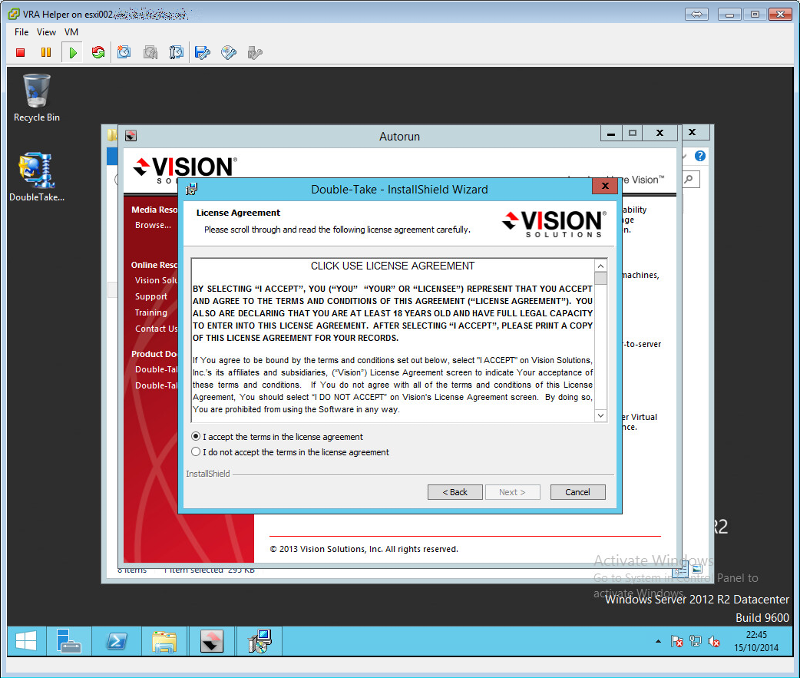Select 'I accept the terms in the license agreement'
Screen dimensions: 800x678
[277, 437]
